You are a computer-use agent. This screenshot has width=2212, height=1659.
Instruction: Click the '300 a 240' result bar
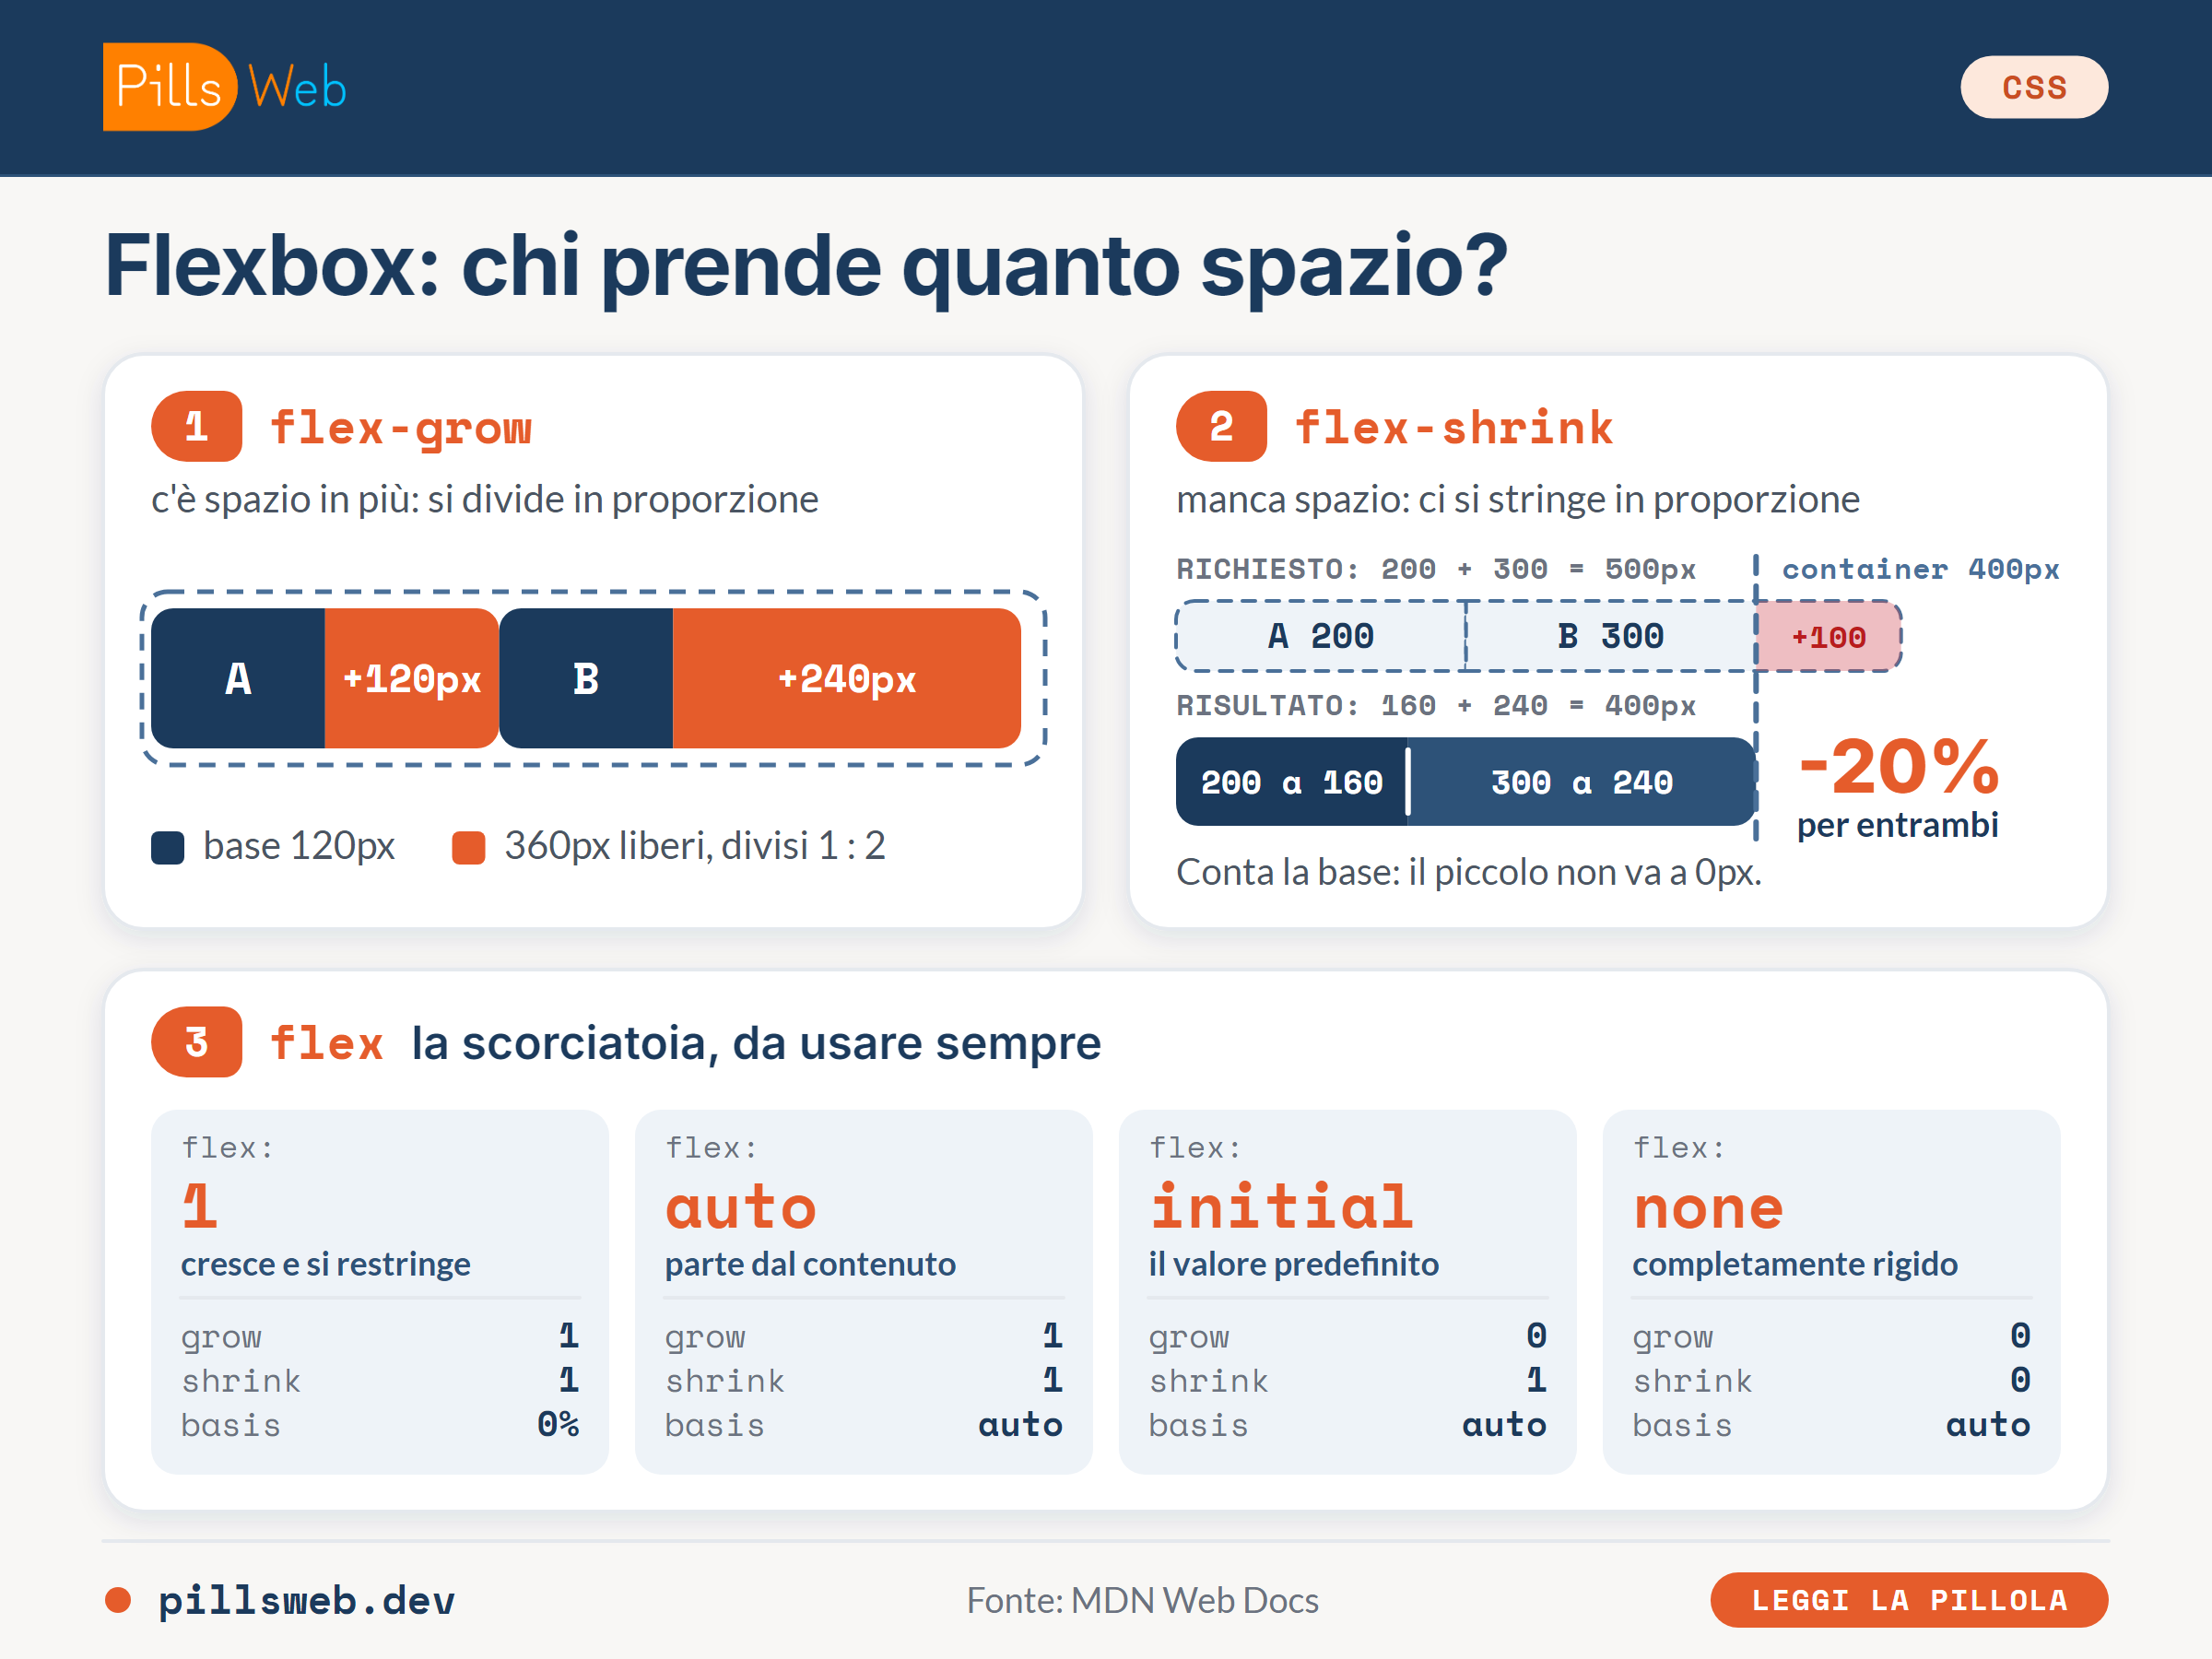(1582, 782)
